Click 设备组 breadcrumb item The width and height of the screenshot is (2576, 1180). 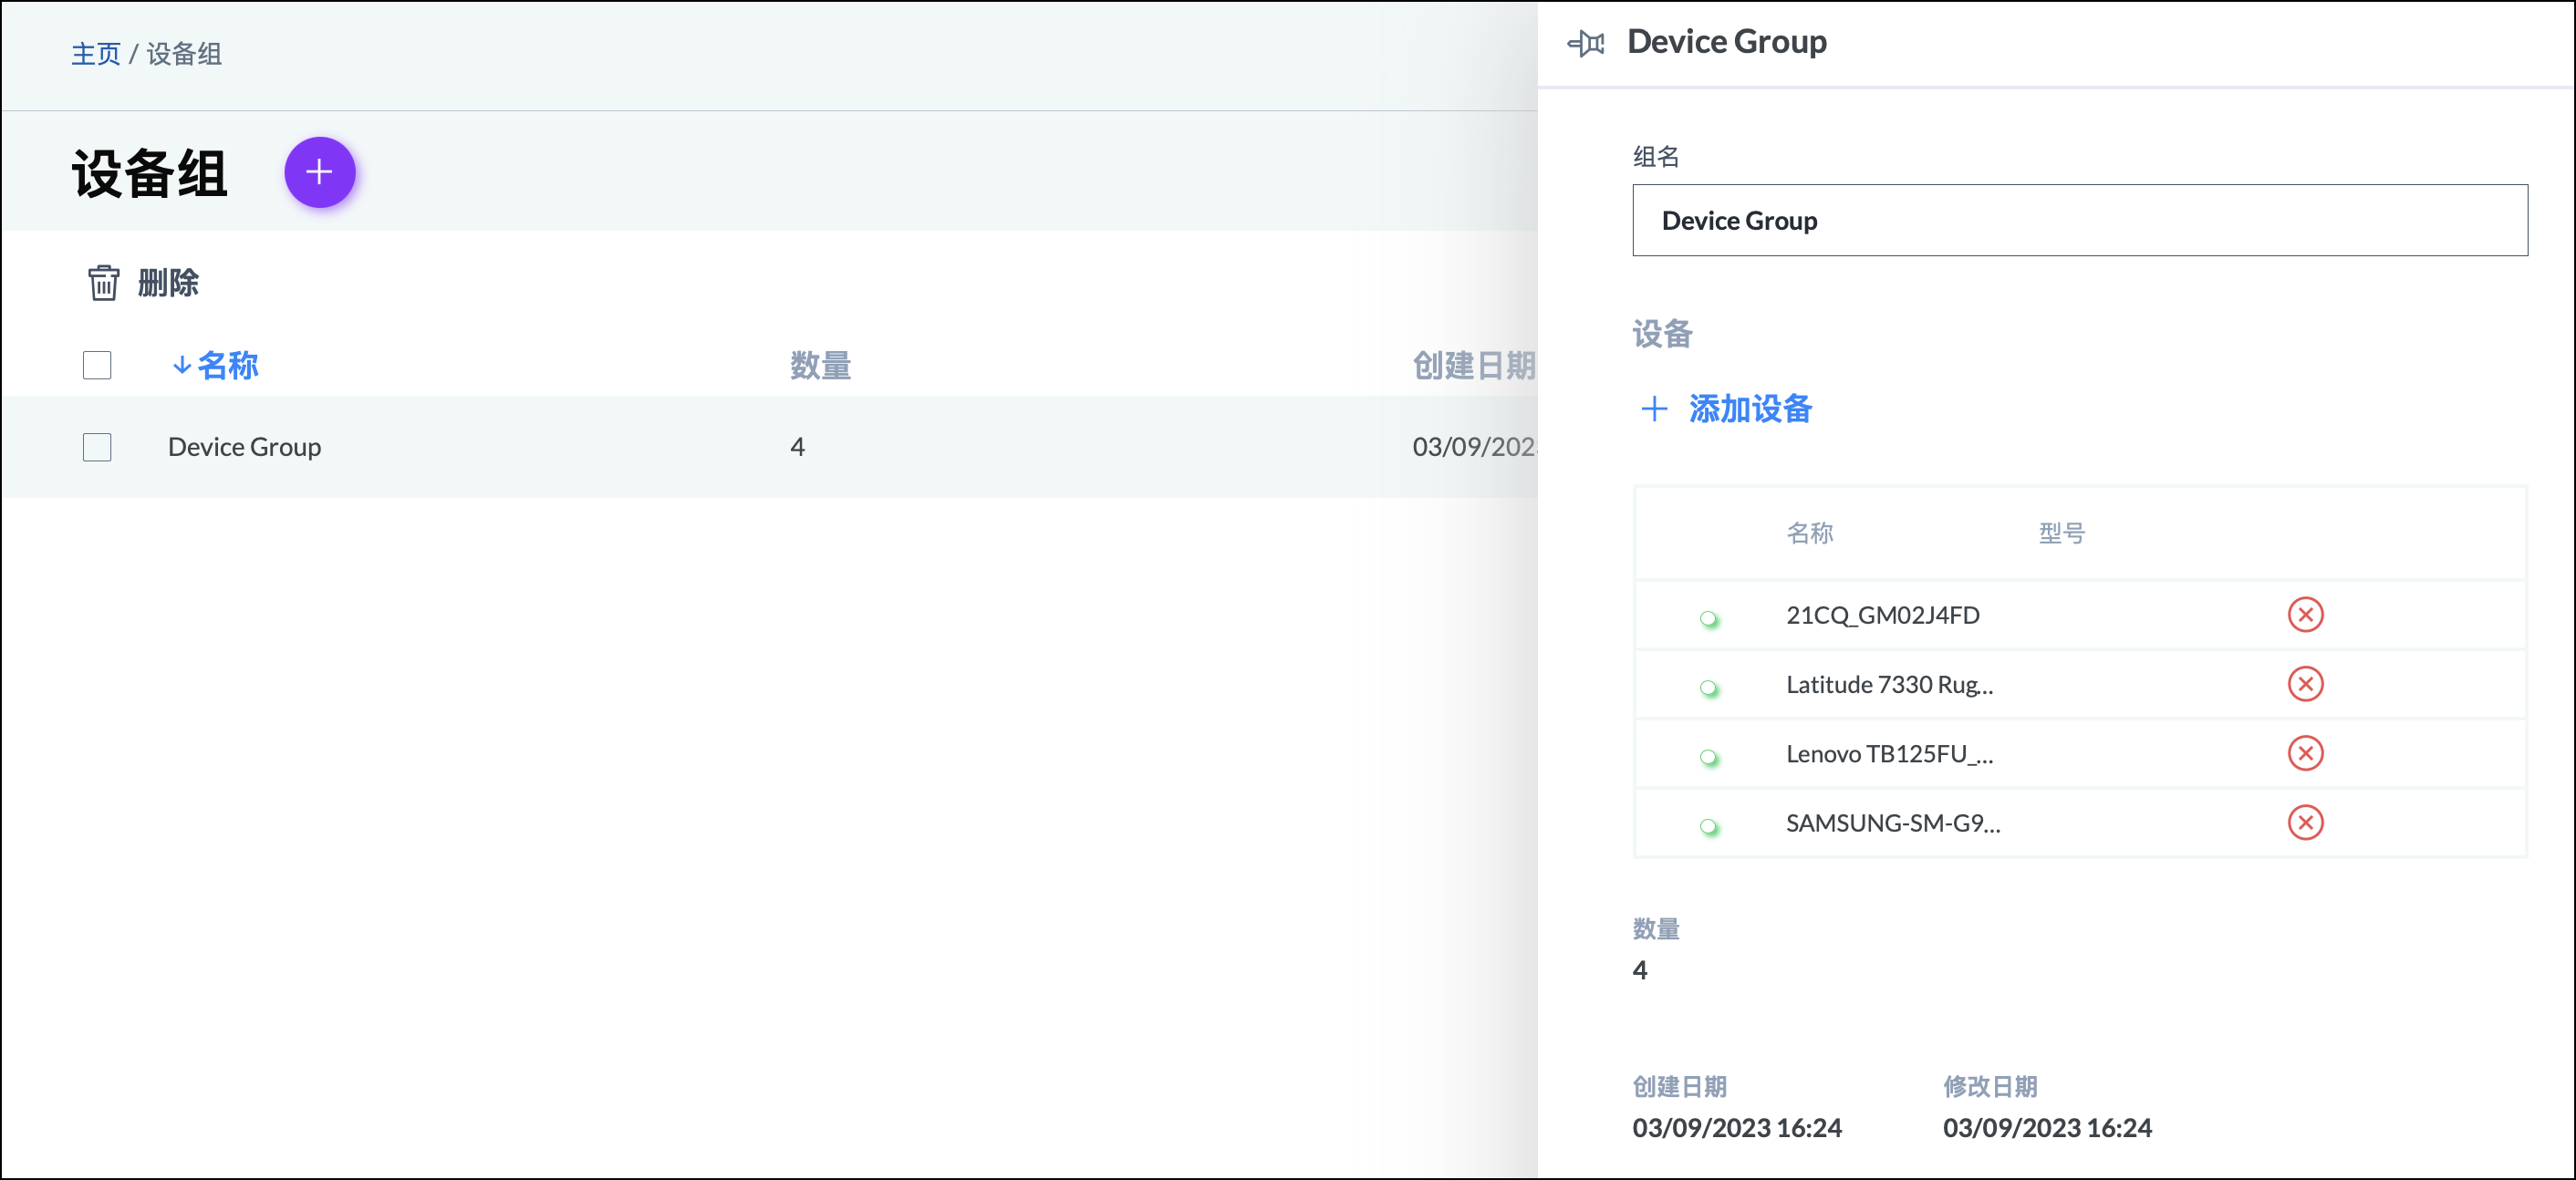(x=184, y=54)
